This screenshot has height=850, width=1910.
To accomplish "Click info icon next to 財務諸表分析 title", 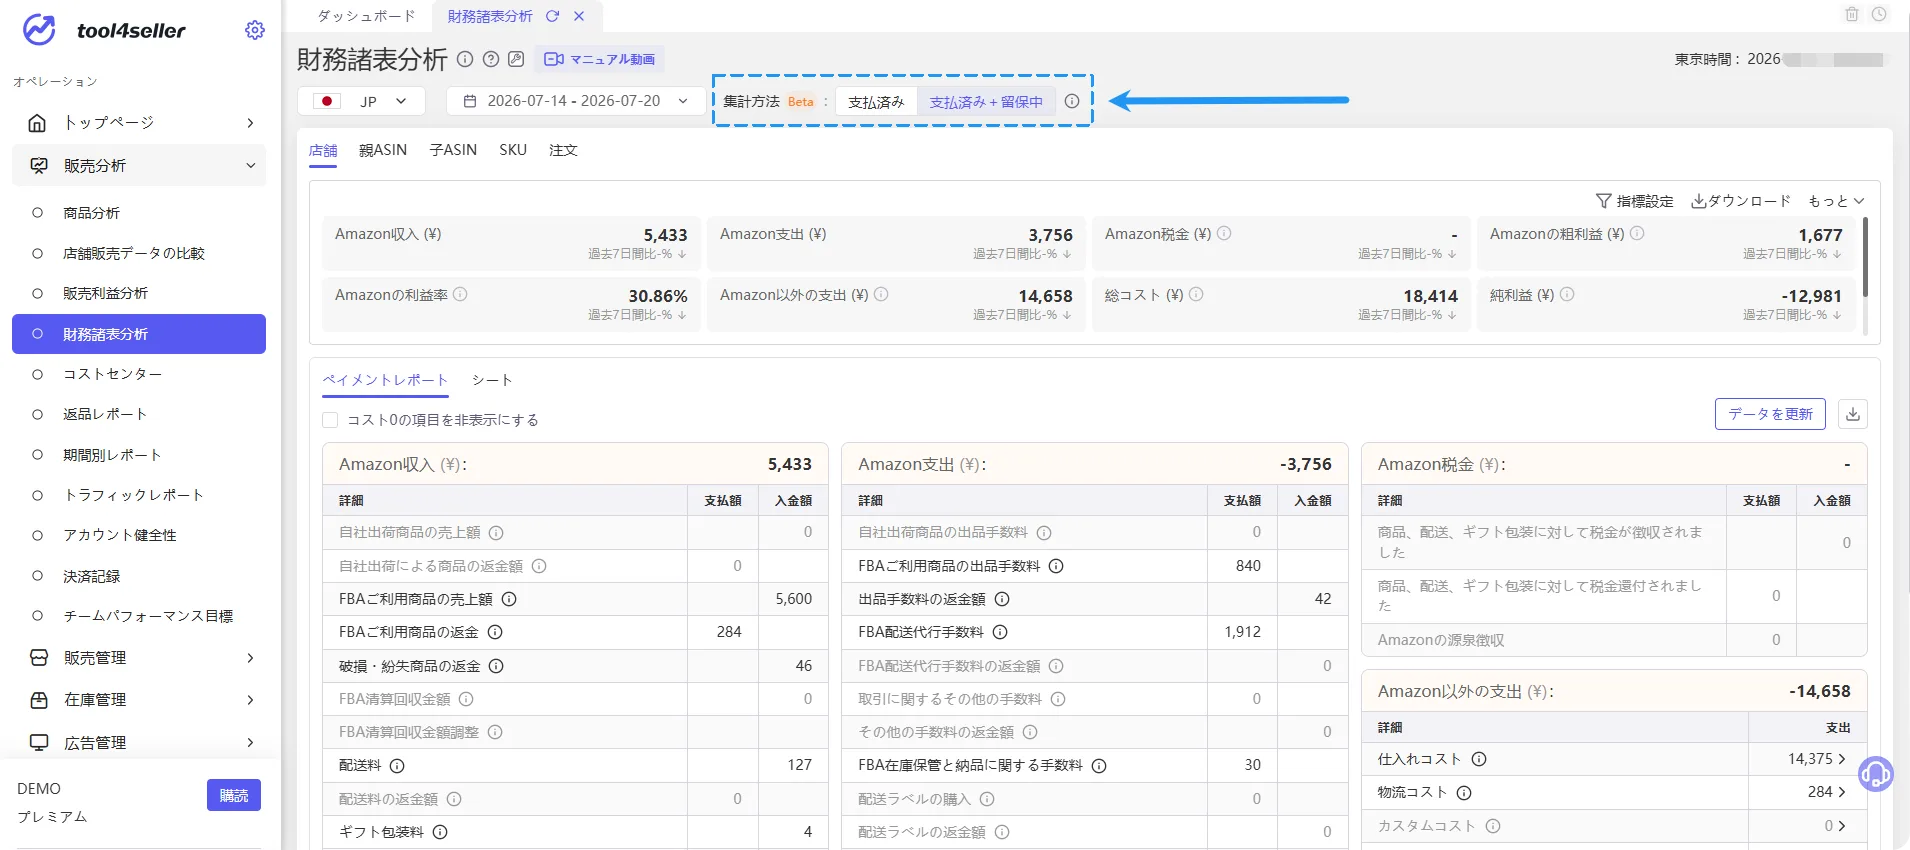I will (465, 59).
